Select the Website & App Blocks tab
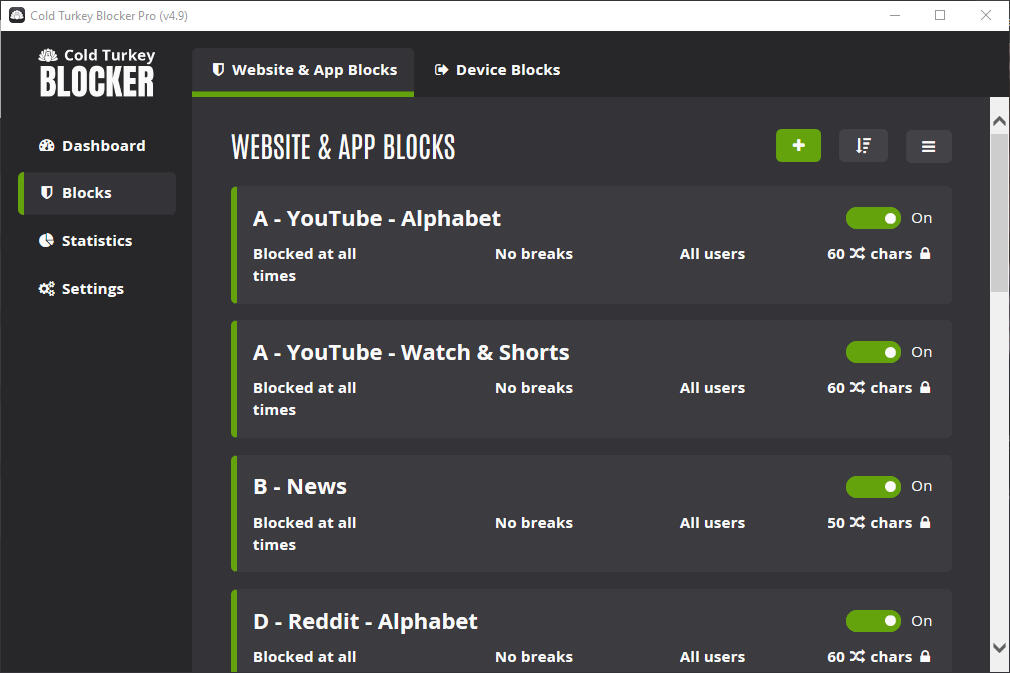This screenshot has height=673, width=1010. pyautogui.click(x=303, y=70)
